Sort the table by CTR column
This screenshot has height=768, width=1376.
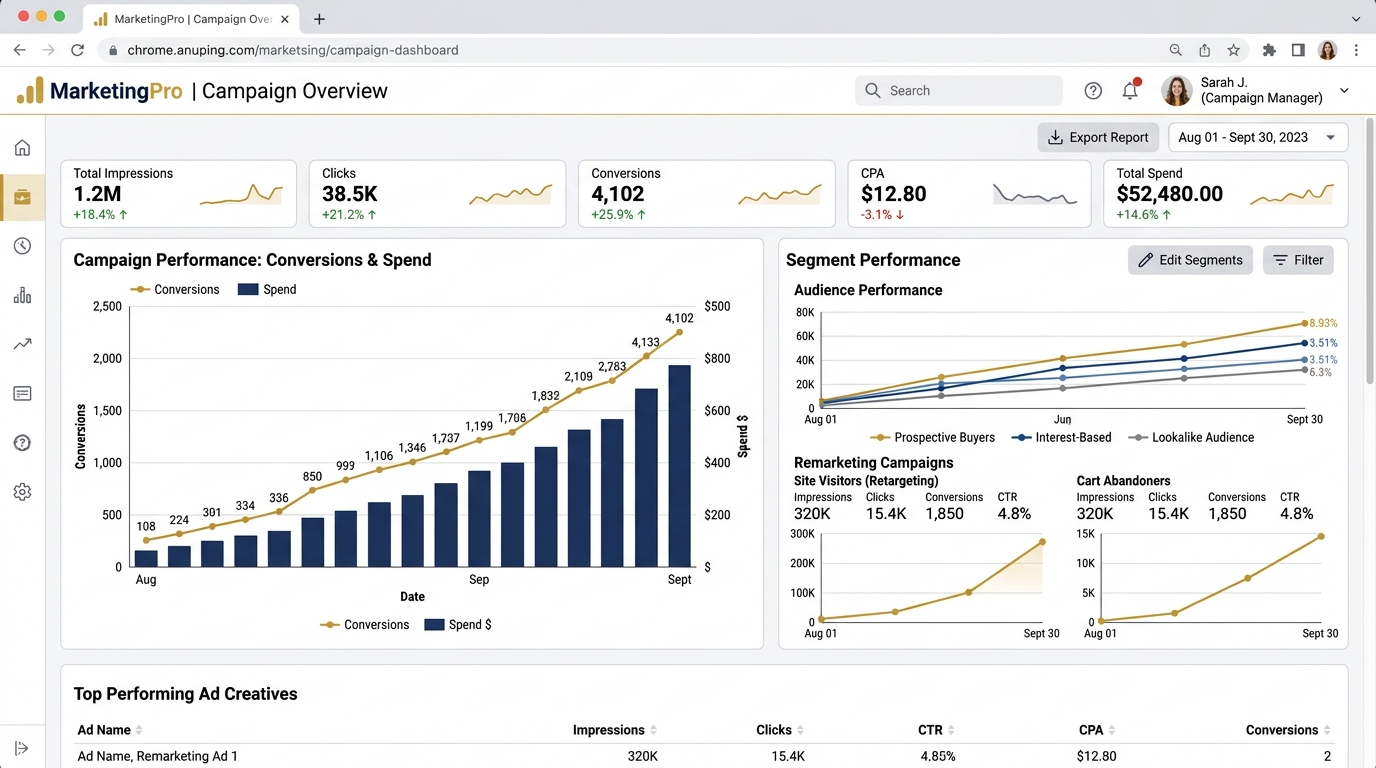click(937, 730)
